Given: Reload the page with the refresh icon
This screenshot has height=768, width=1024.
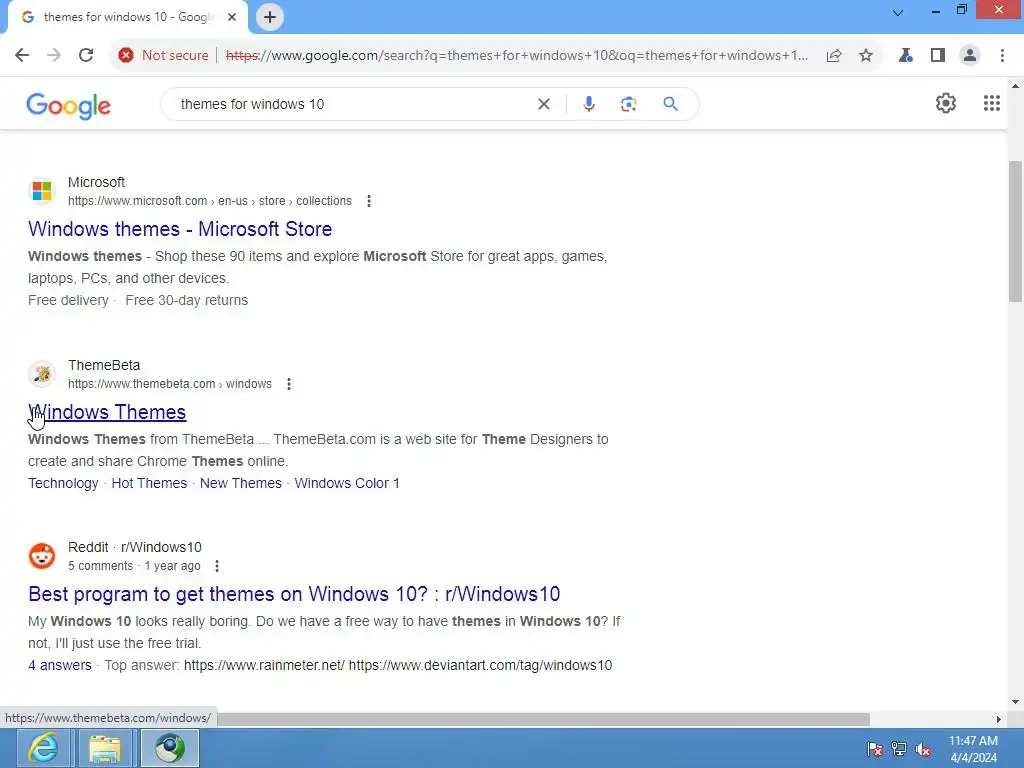Looking at the screenshot, I should coord(86,56).
